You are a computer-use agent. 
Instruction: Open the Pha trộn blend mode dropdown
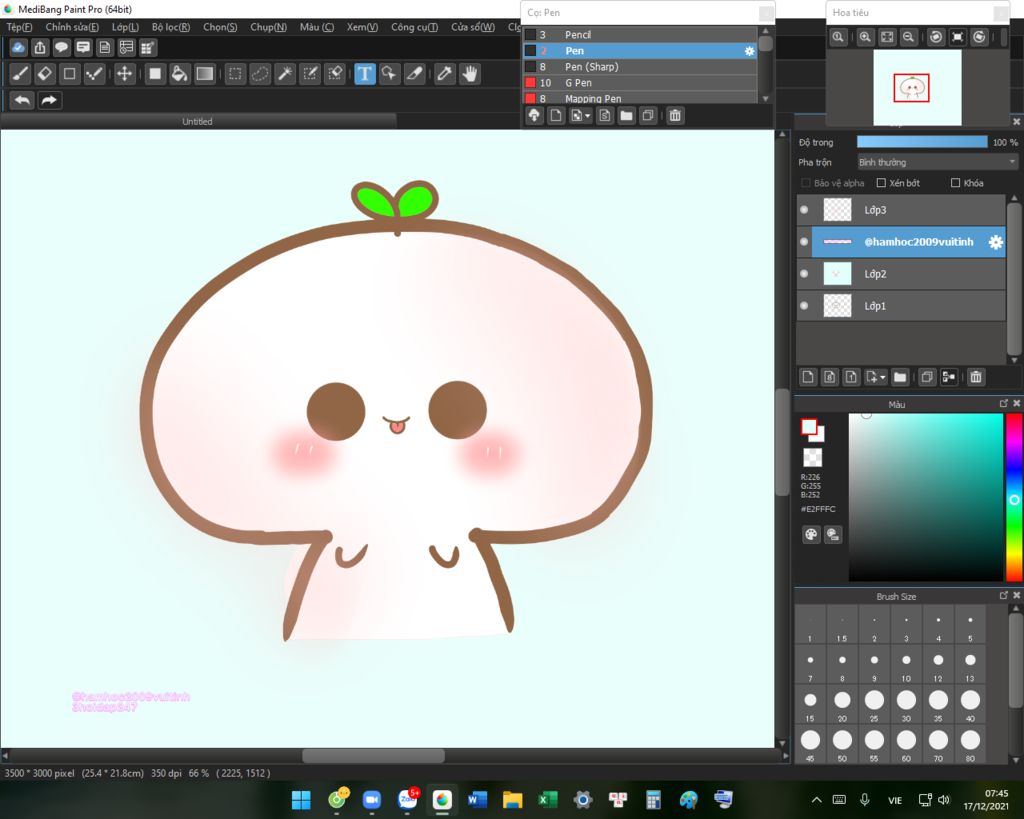pos(937,162)
